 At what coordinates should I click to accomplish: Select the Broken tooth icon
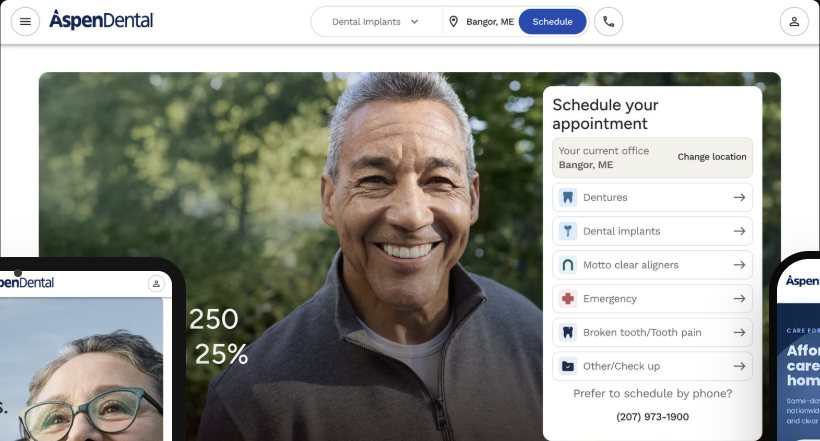567,332
